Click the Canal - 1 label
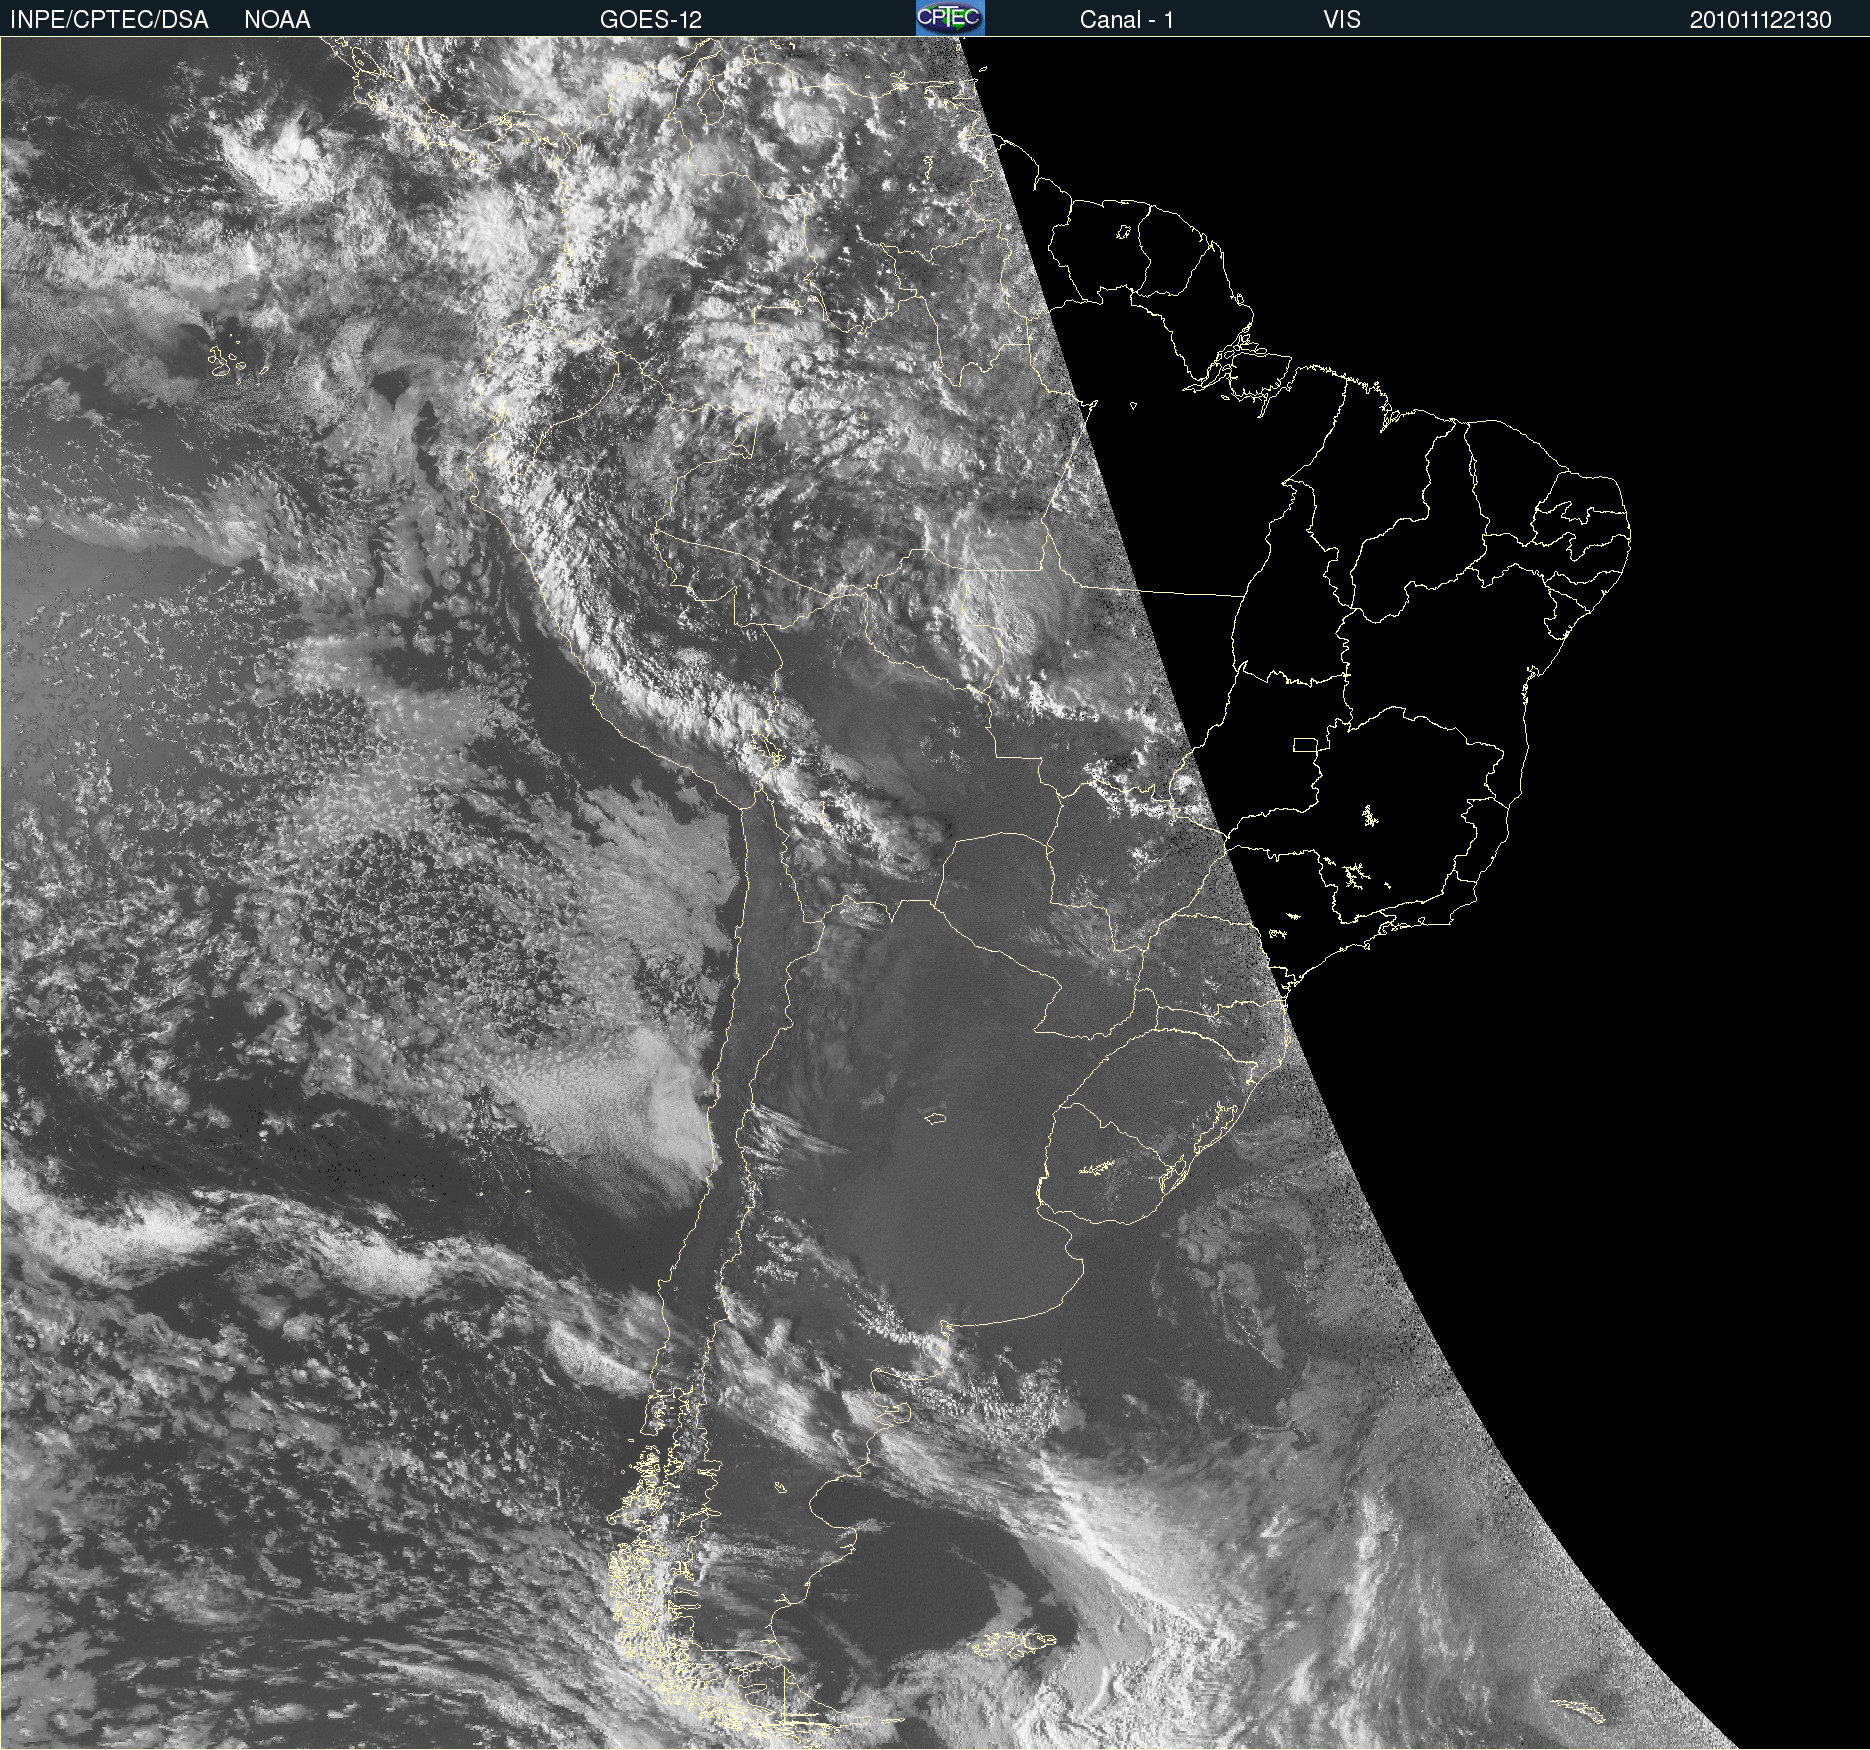This screenshot has height=1750, width=1870. [x=1126, y=20]
